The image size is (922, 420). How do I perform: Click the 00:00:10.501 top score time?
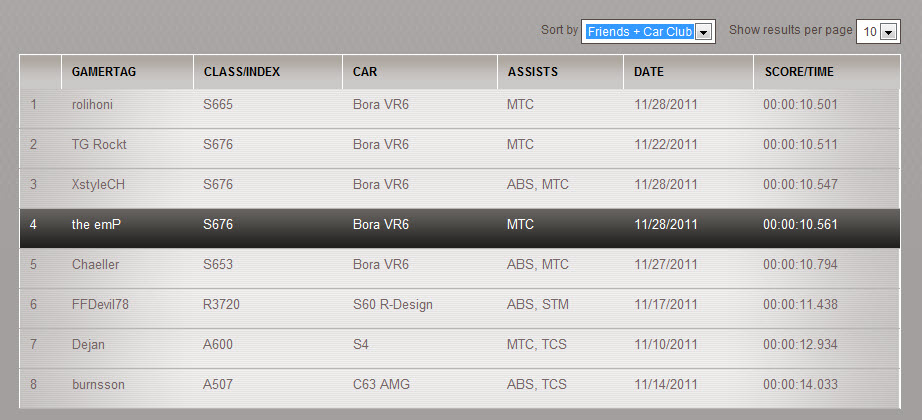click(800, 105)
